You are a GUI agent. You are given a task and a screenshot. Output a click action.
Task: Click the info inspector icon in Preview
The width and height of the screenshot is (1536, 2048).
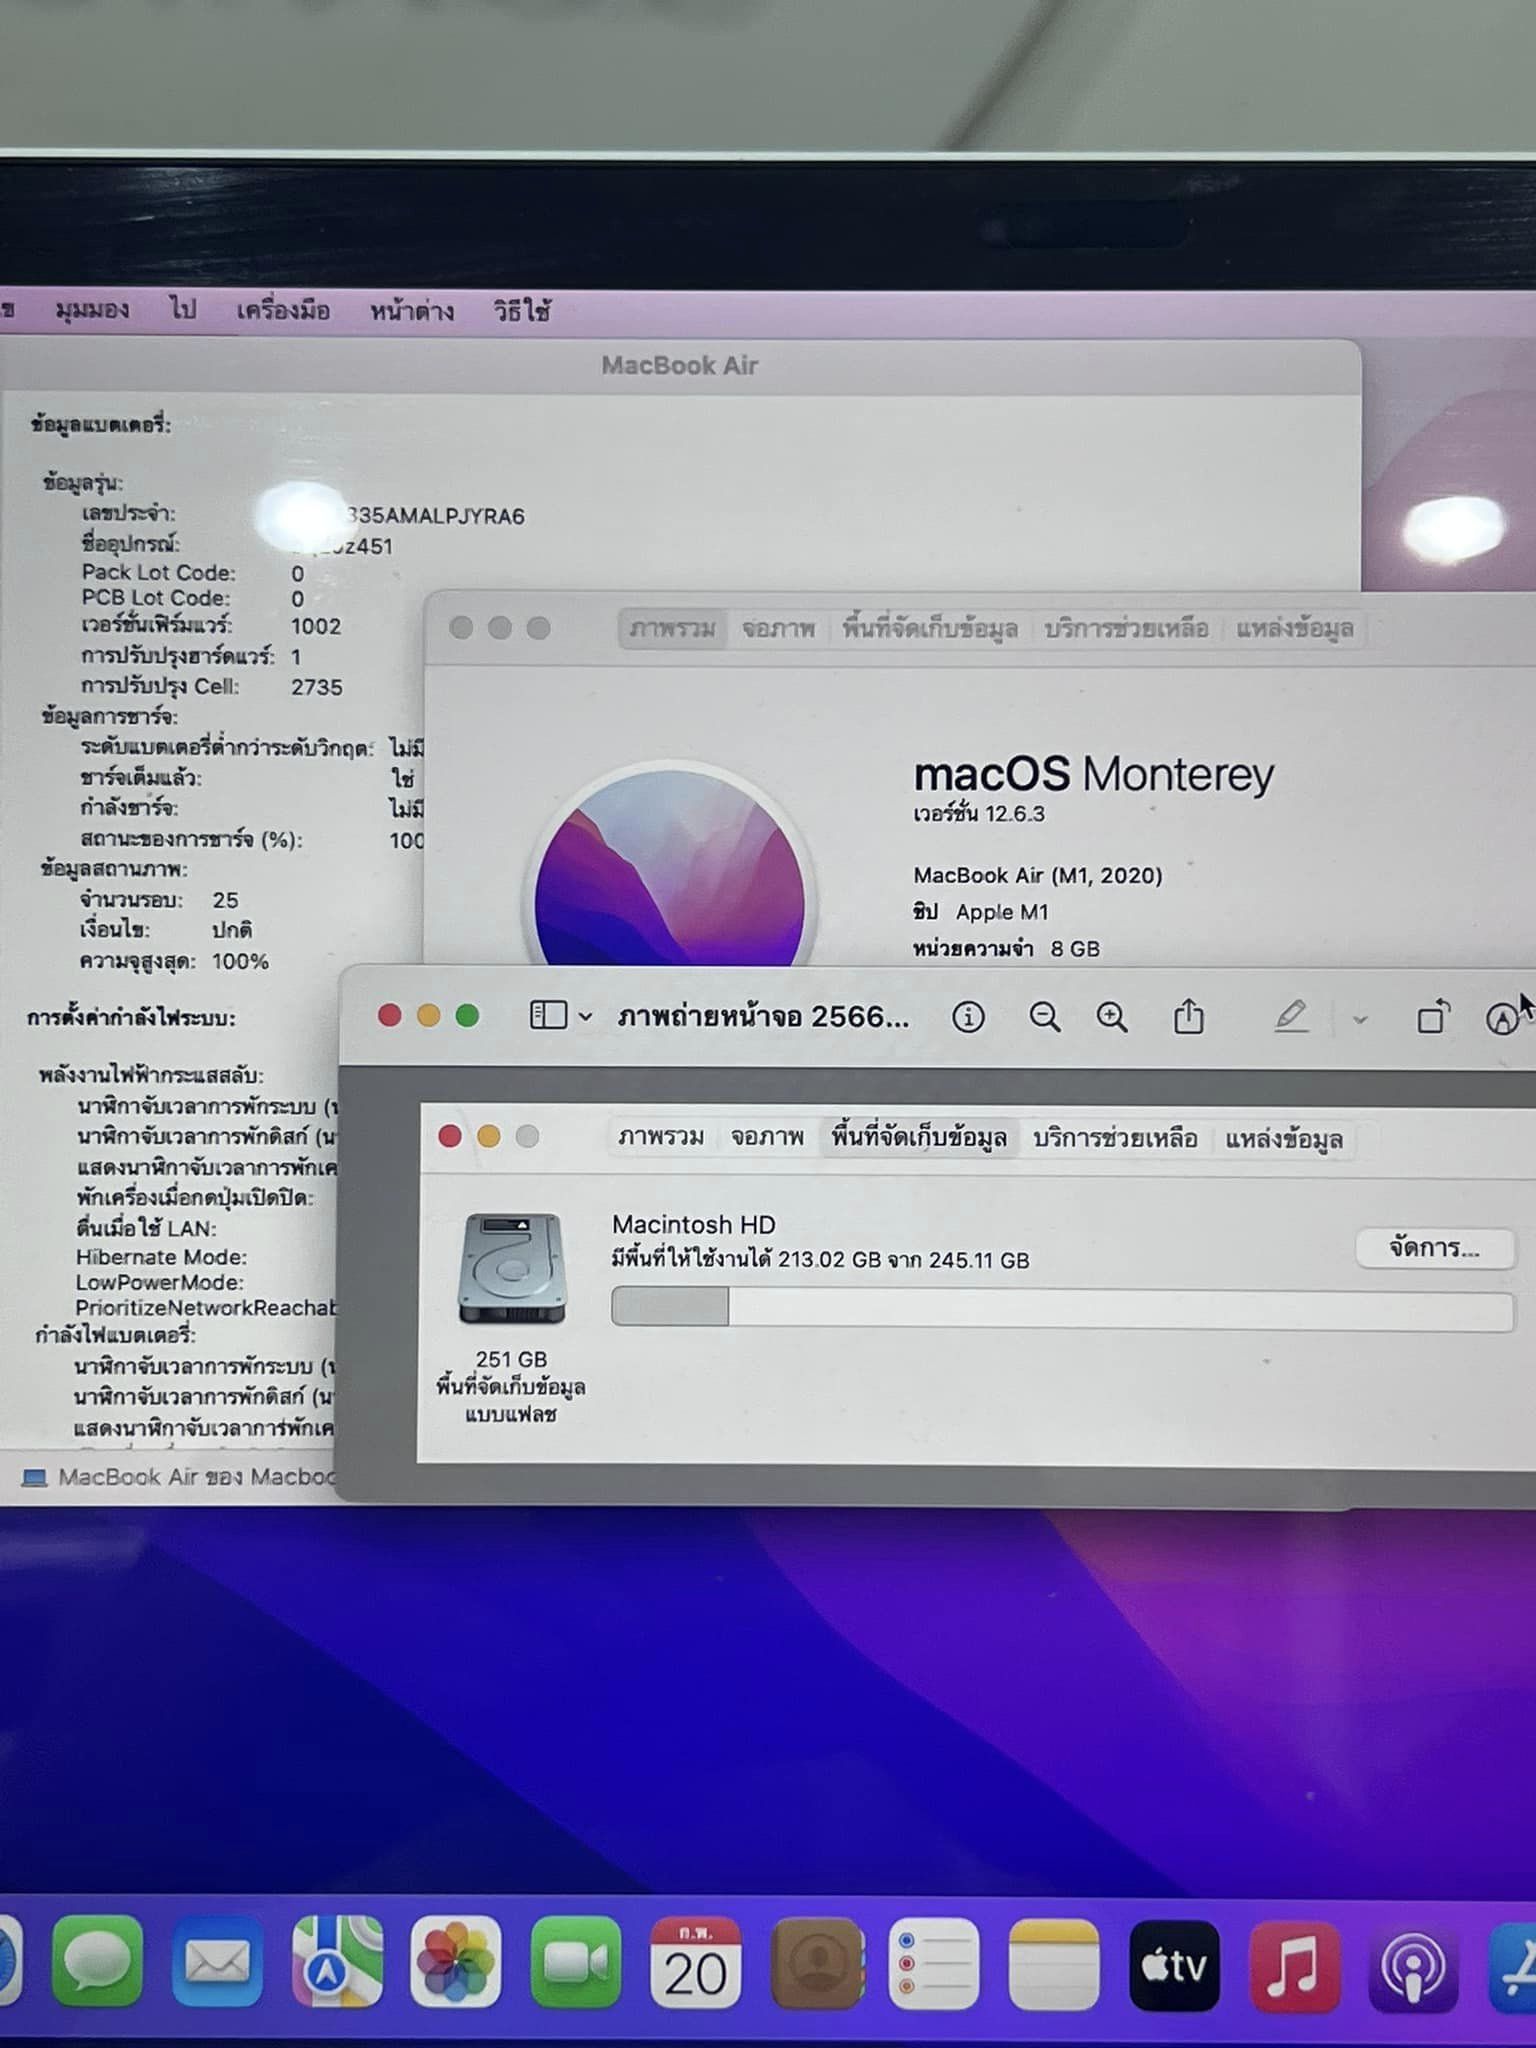[967, 1018]
